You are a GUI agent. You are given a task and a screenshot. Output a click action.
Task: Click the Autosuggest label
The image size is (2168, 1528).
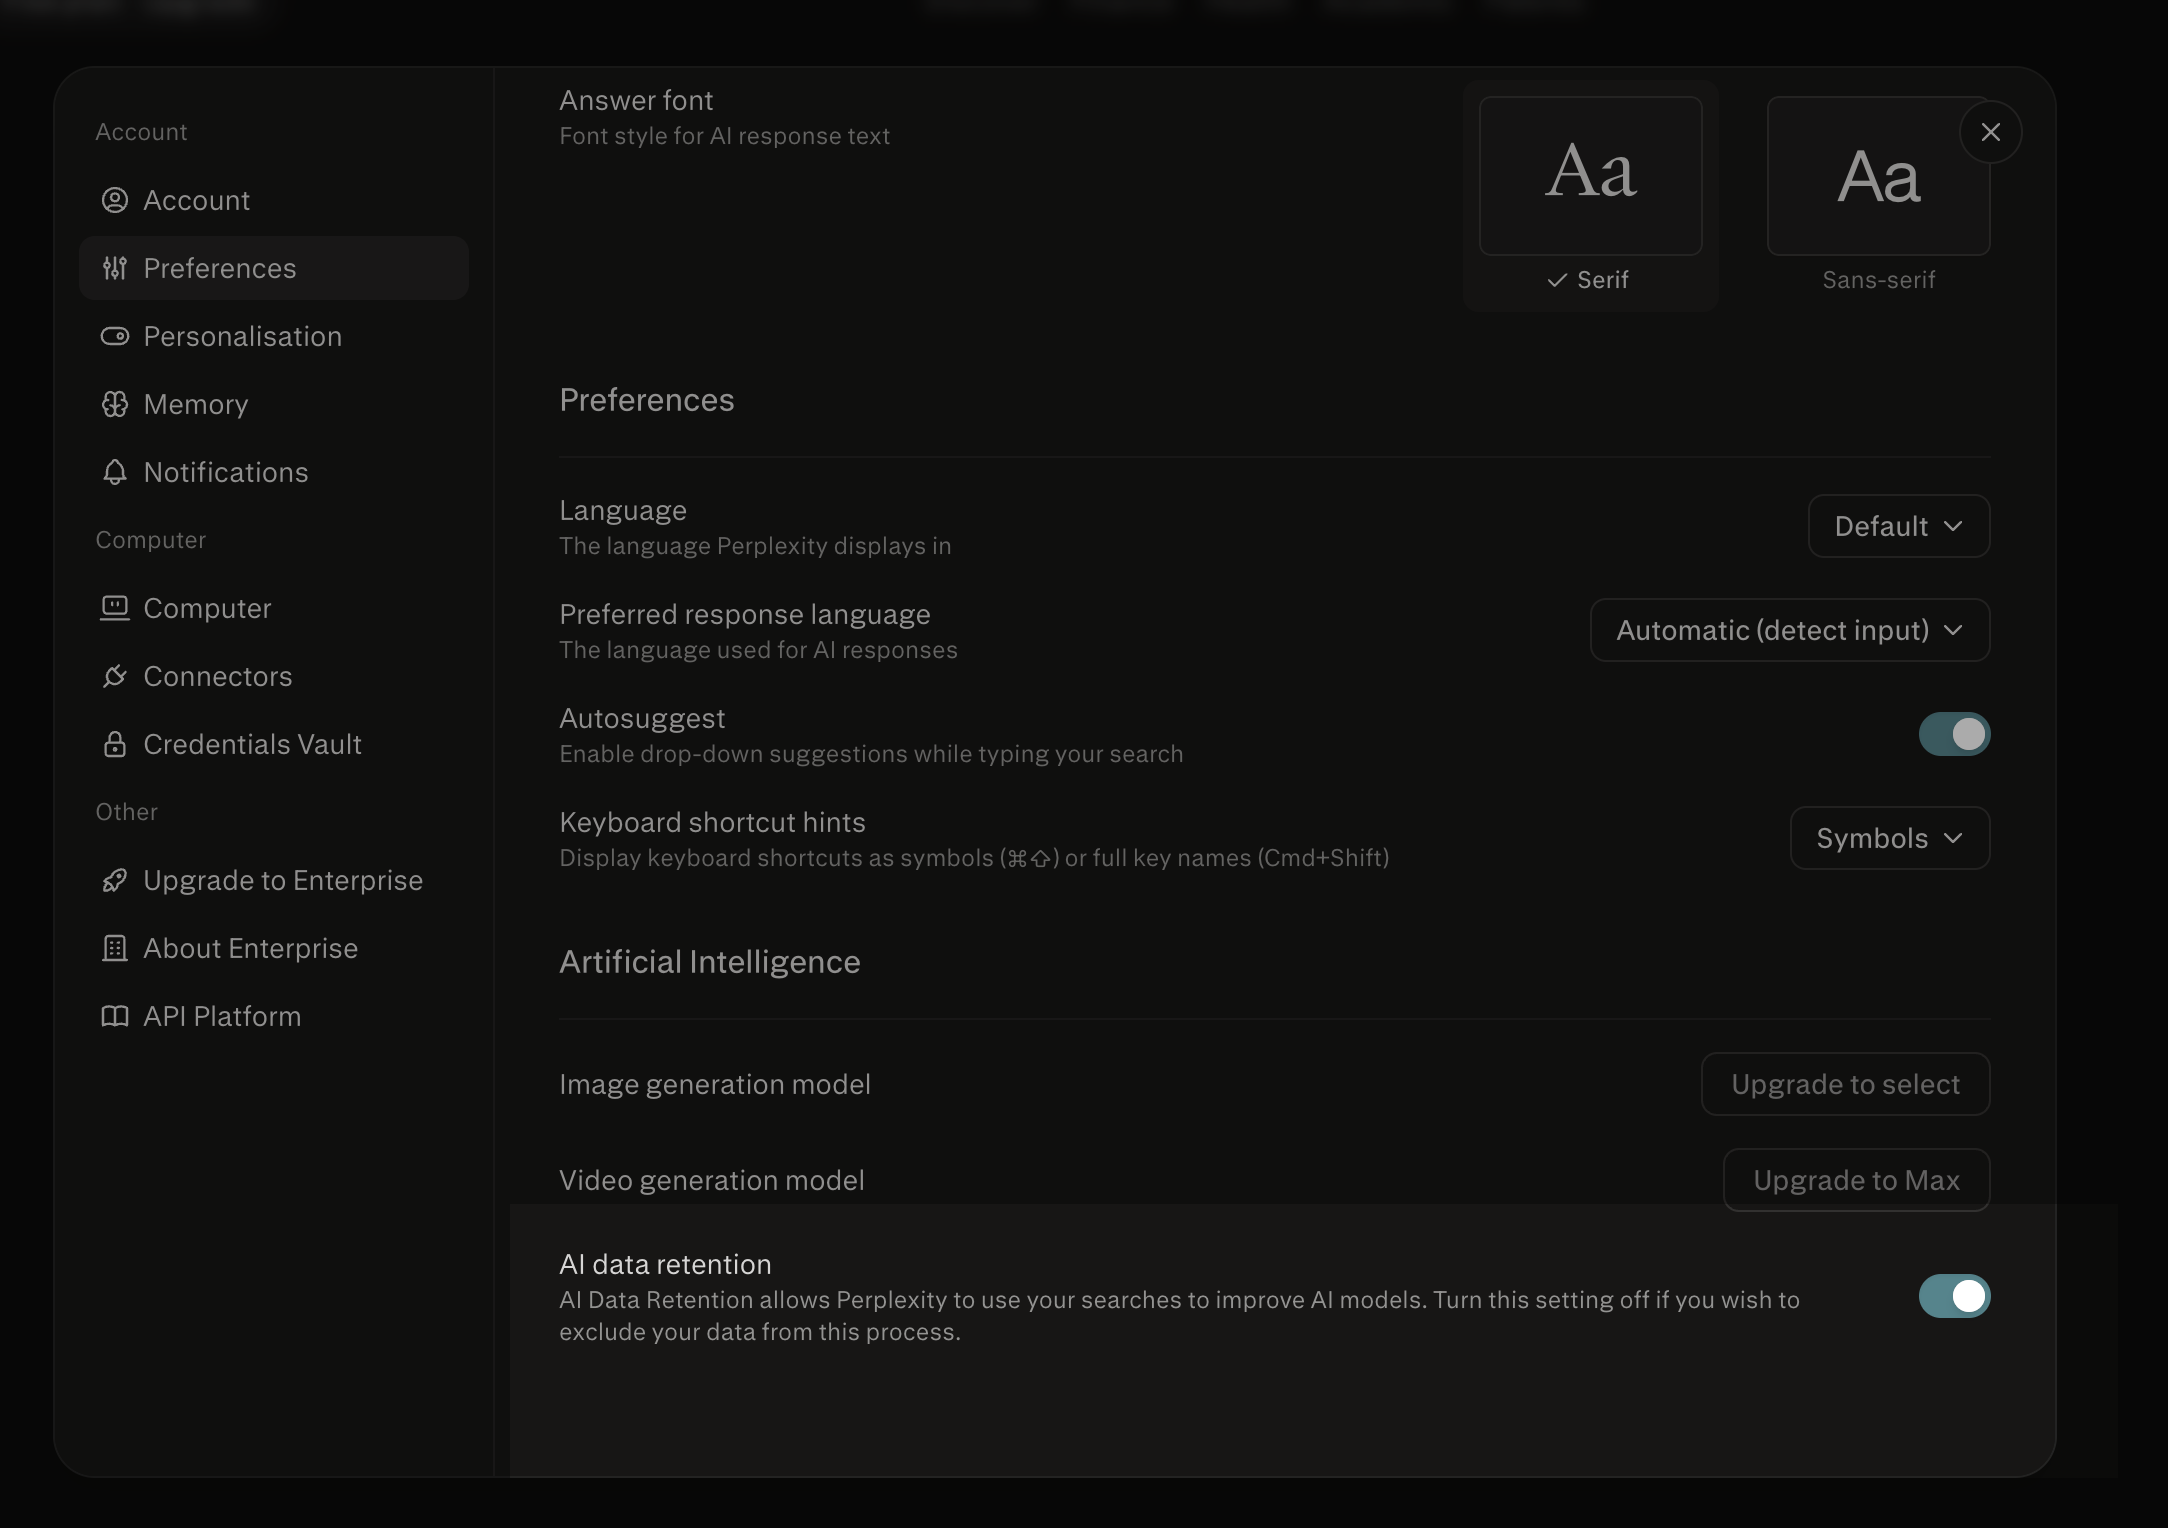pyautogui.click(x=642, y=718)
